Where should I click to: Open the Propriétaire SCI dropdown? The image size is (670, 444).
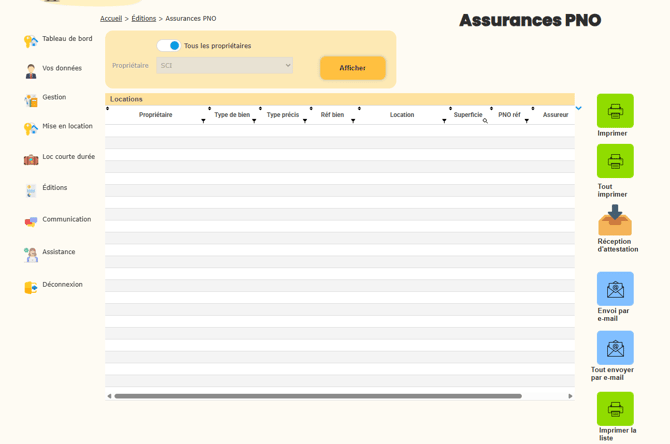(x=225, y=66)
